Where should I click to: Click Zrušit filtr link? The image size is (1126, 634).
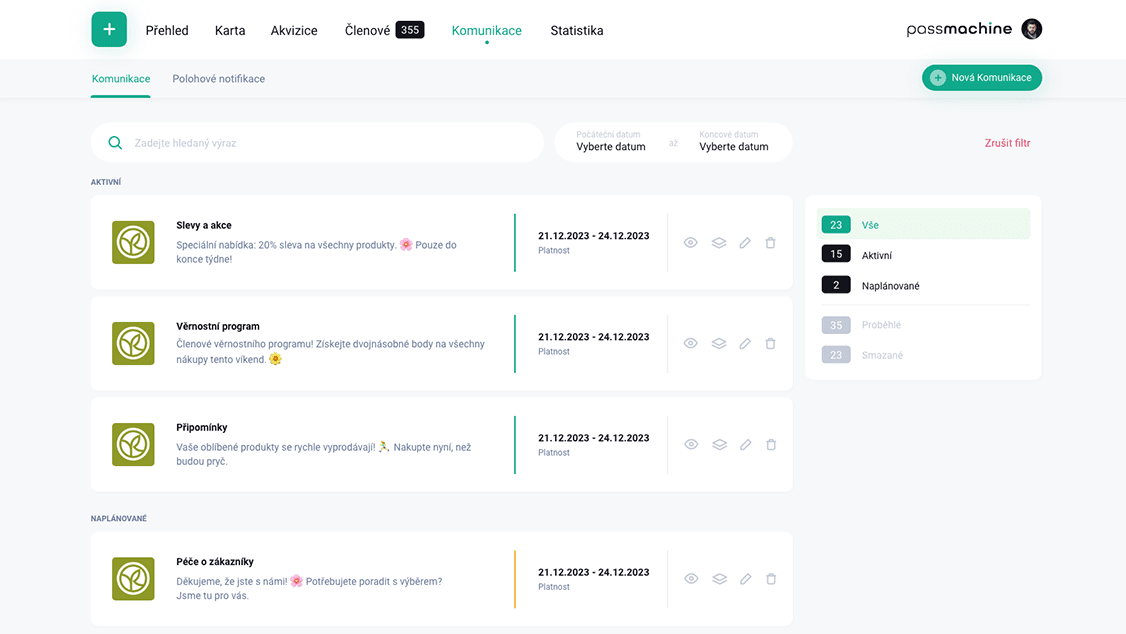[x=1007, y=143]
